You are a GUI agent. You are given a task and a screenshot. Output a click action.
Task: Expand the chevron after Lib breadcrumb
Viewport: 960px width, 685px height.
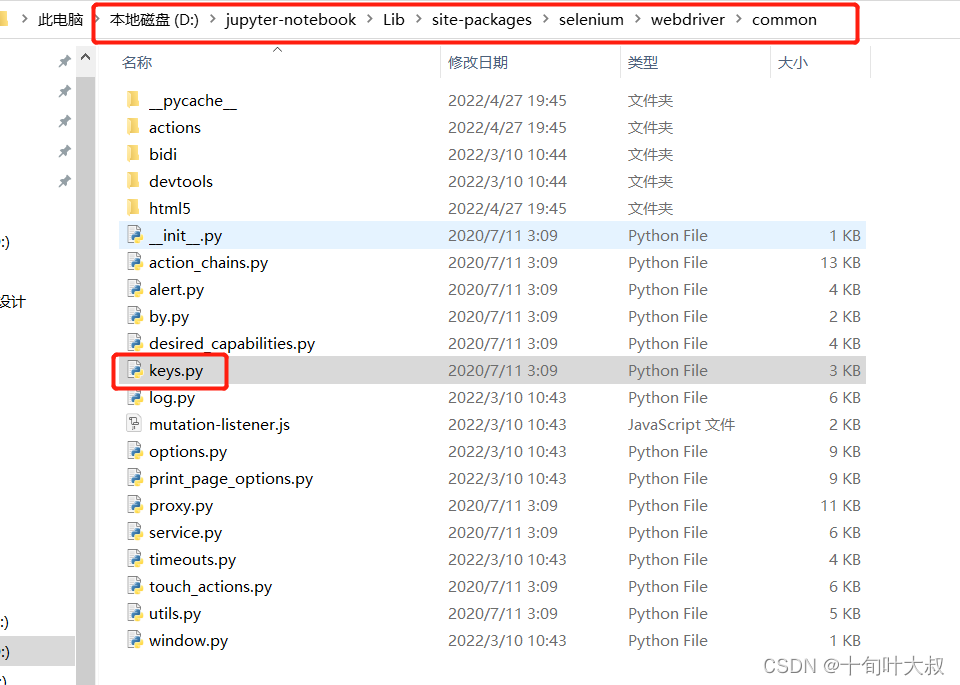[419, 20]
